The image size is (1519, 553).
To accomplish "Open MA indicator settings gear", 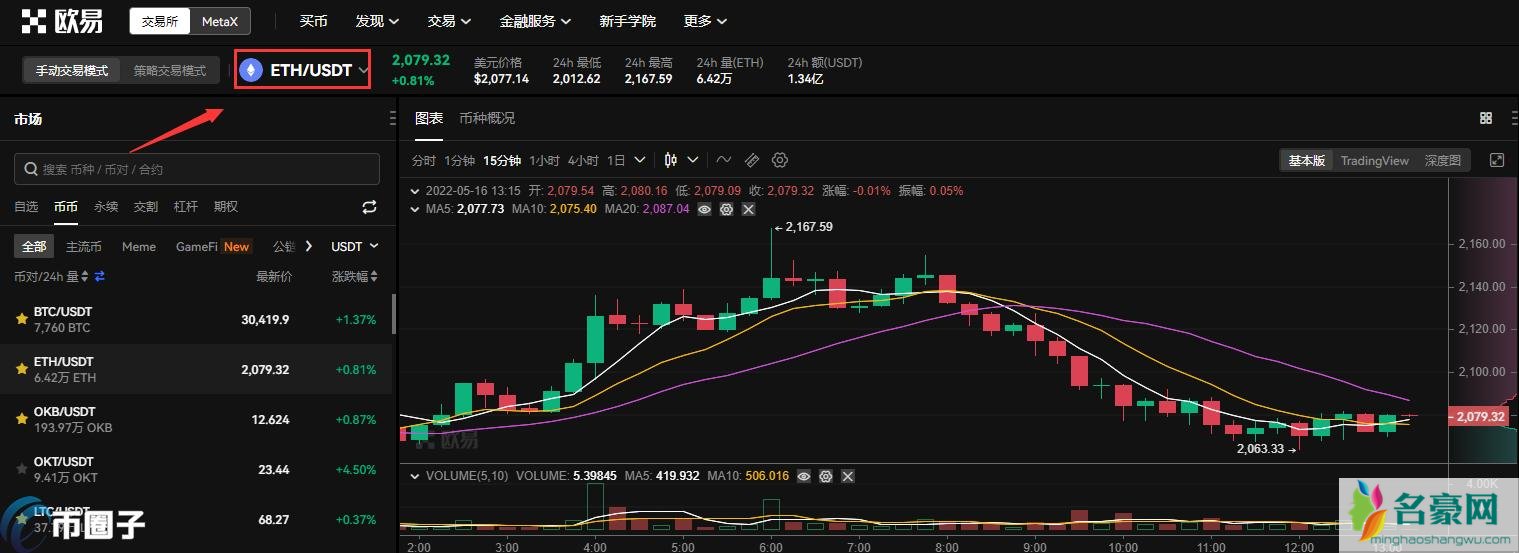I will (726, 209).
